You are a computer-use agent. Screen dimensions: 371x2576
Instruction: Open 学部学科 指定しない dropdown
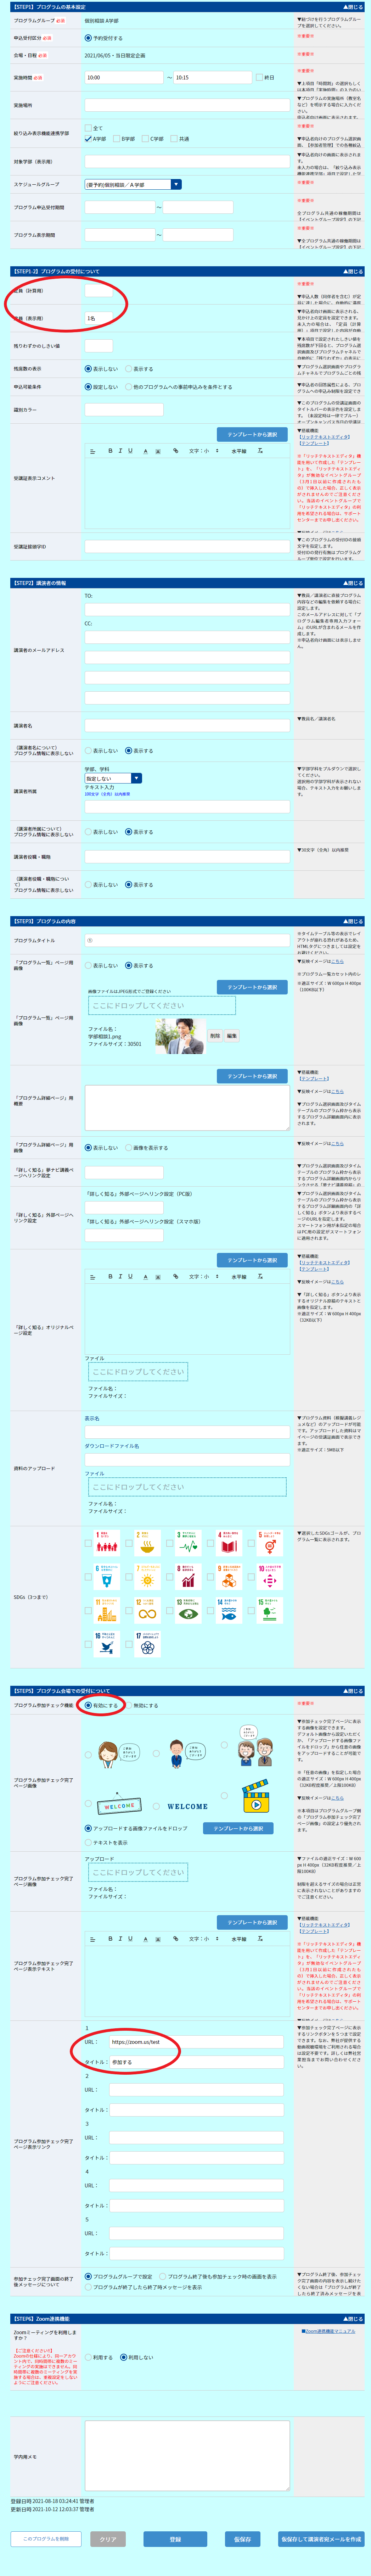pos(113,778)
